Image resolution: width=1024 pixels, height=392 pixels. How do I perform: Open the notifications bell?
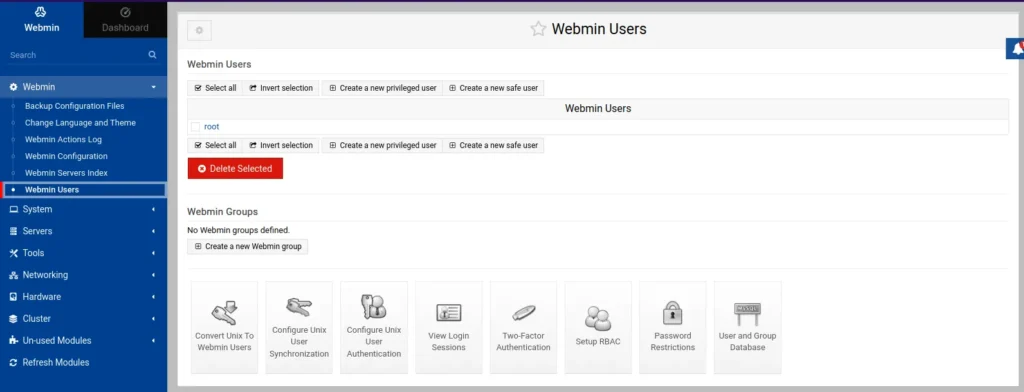coord(1016,48)
